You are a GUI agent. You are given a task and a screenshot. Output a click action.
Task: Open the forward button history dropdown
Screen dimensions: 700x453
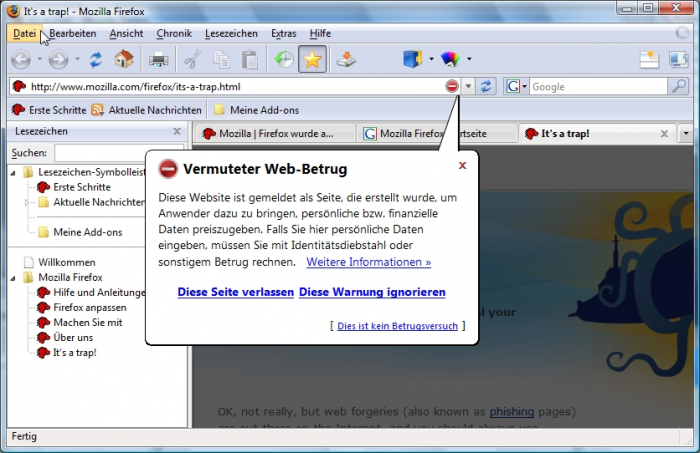pos(77,59)
